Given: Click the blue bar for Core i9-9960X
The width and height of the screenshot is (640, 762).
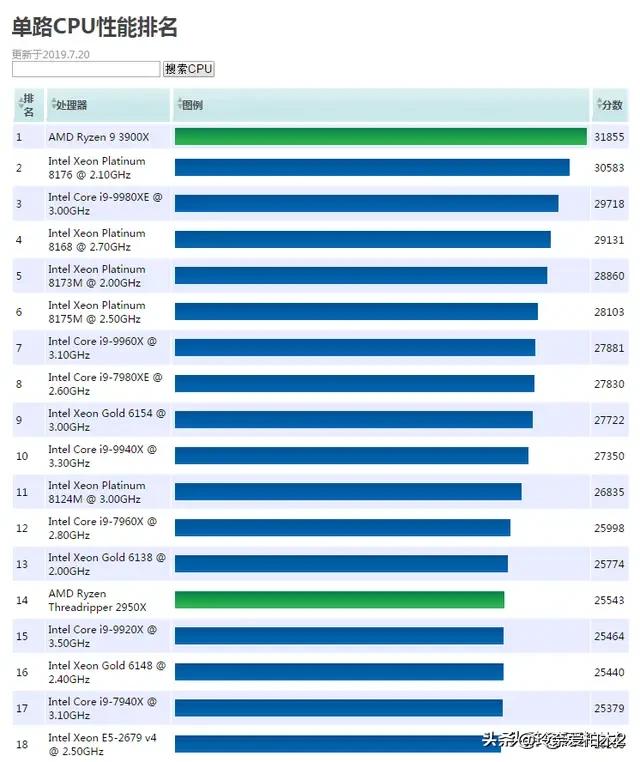Looking at the screenshot, I should pyautogui.click(x=355, y=347).
